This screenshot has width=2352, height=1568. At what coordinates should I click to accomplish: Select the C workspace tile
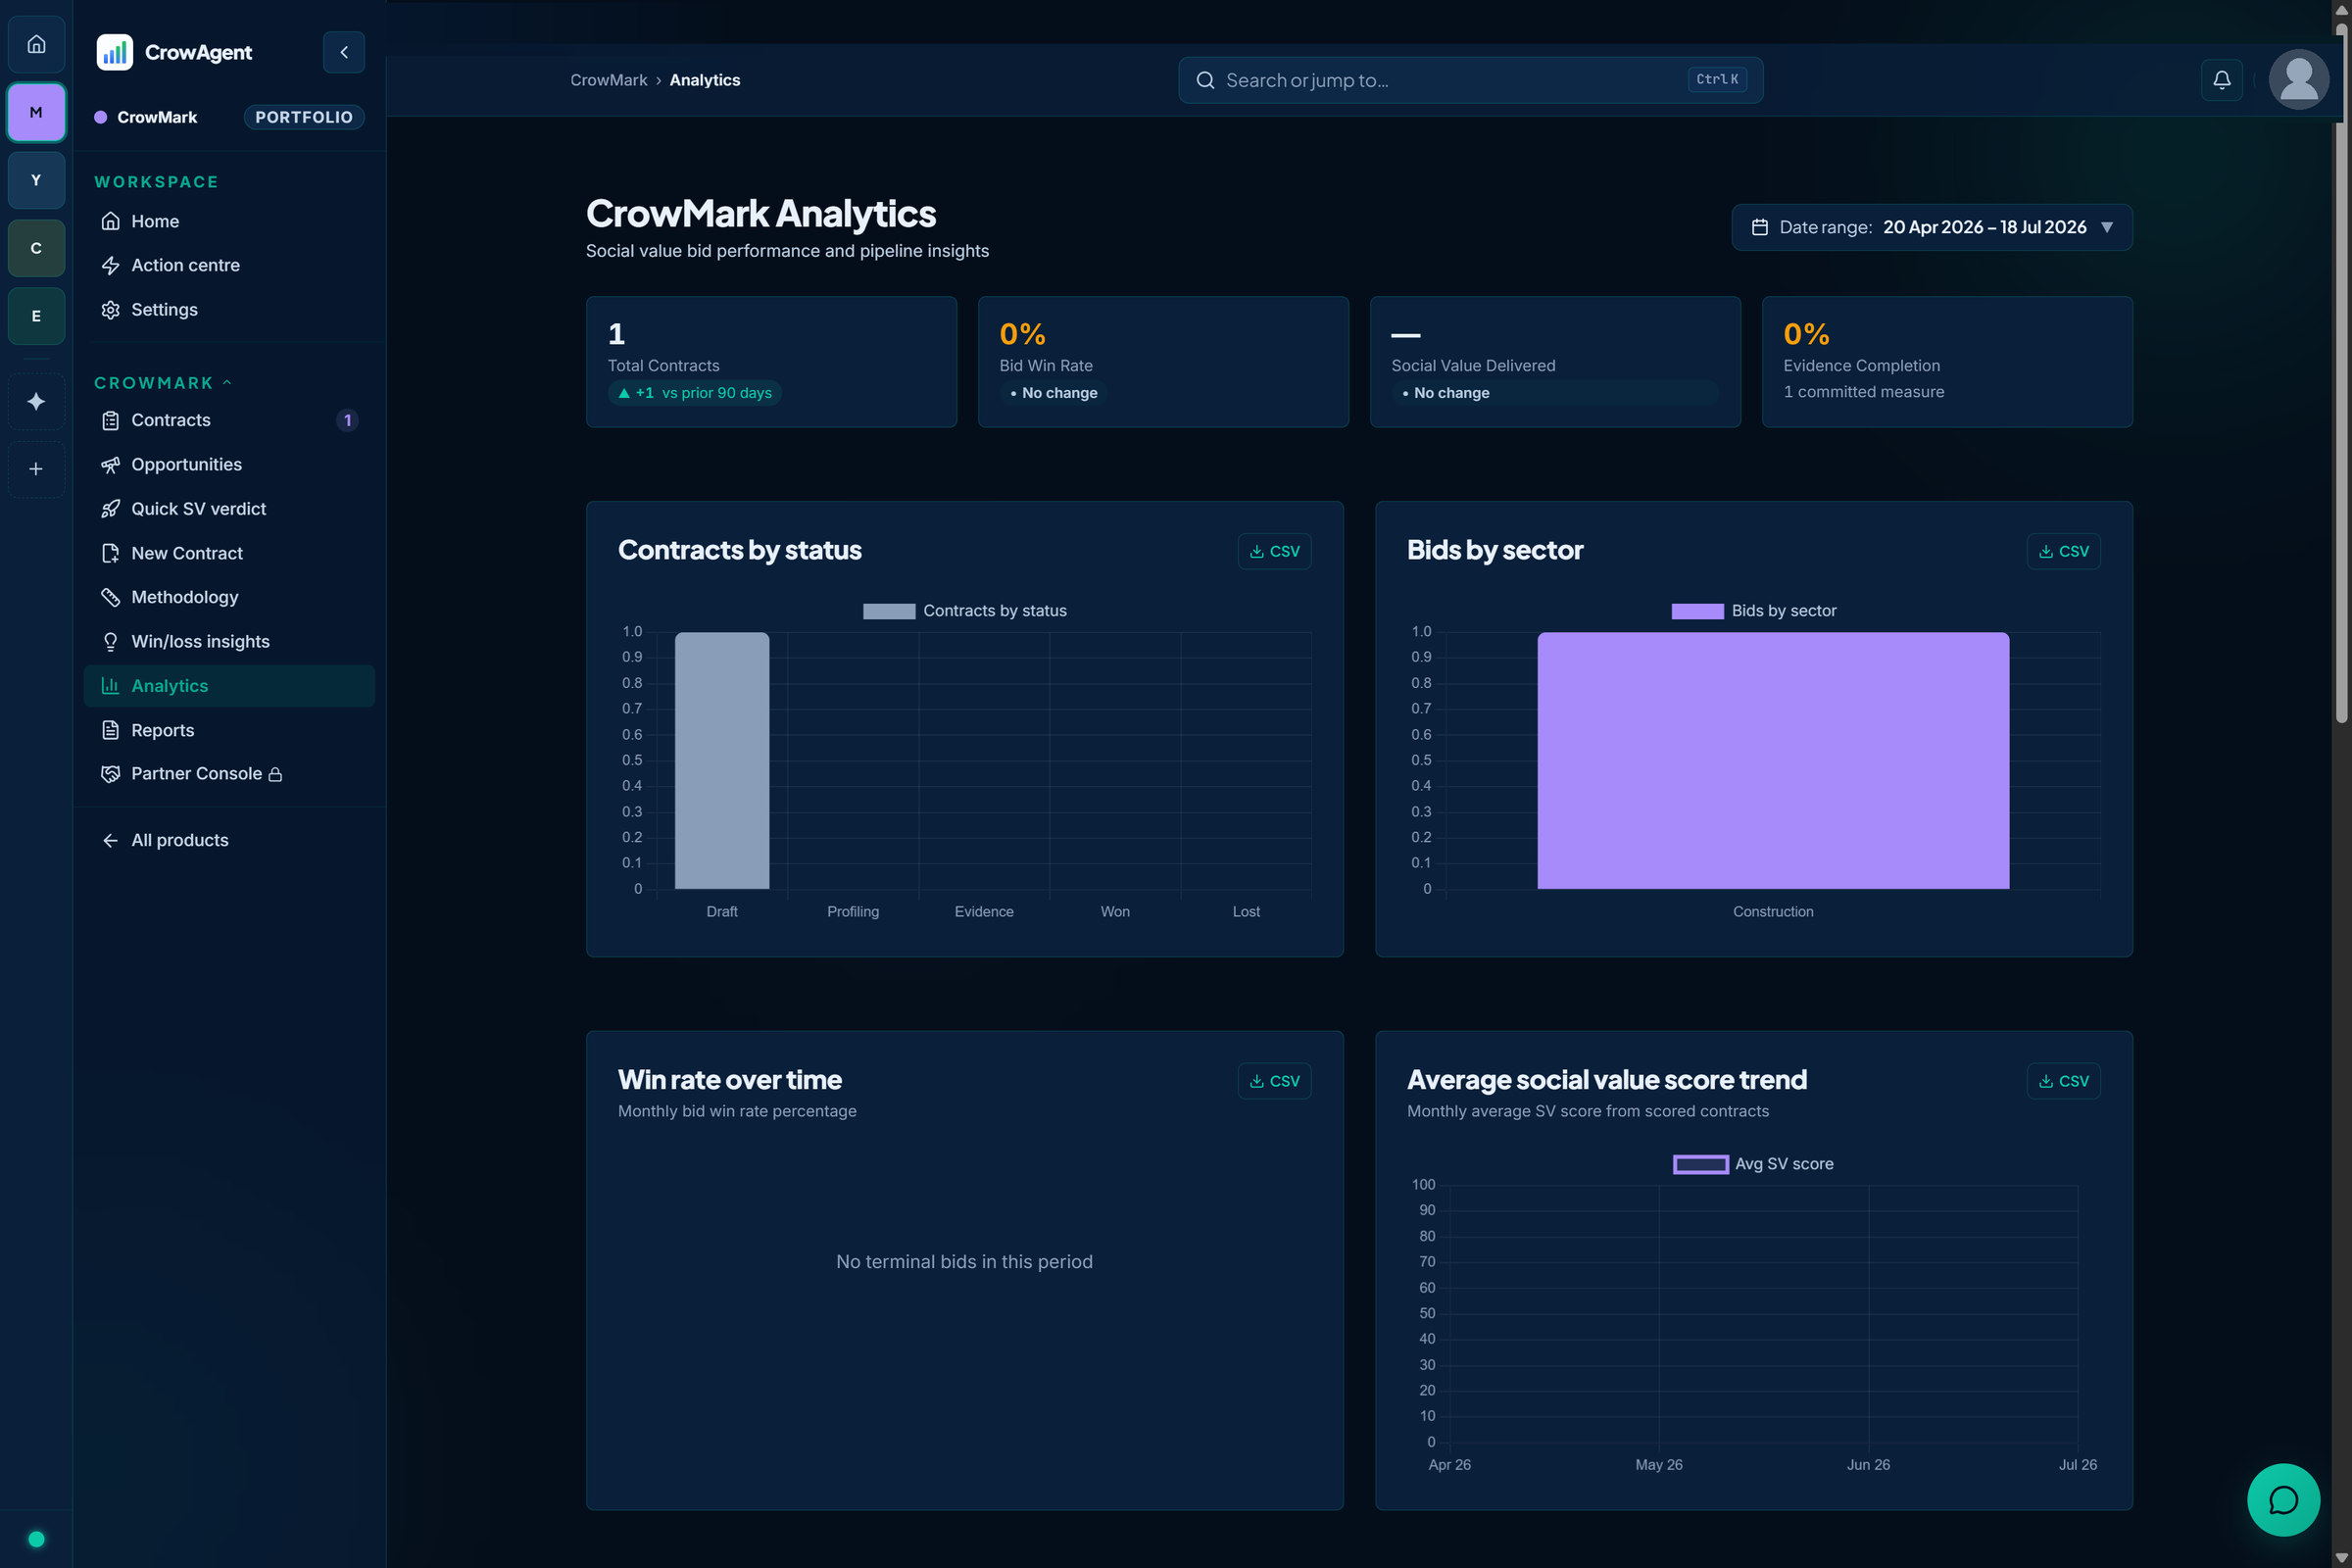[x=36, y=248]
